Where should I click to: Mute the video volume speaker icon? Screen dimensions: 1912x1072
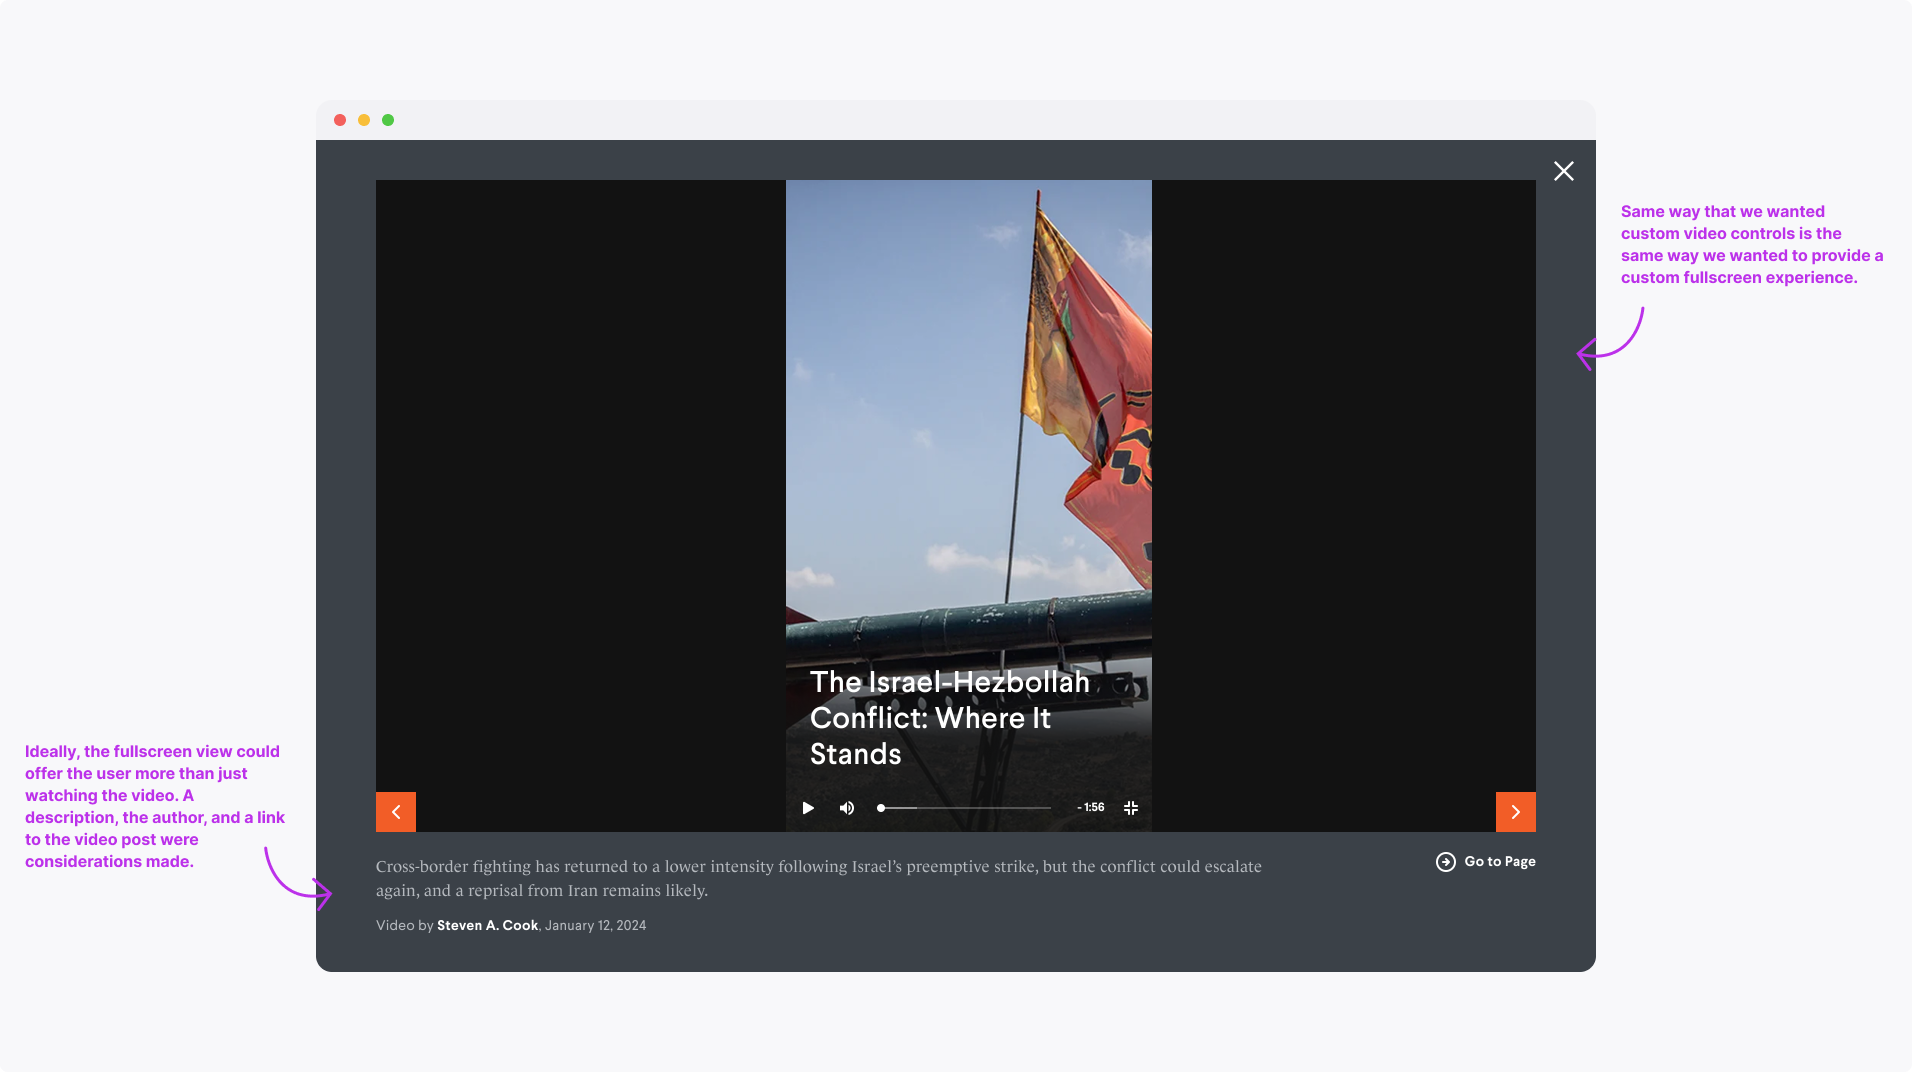[x=847, y=808]
